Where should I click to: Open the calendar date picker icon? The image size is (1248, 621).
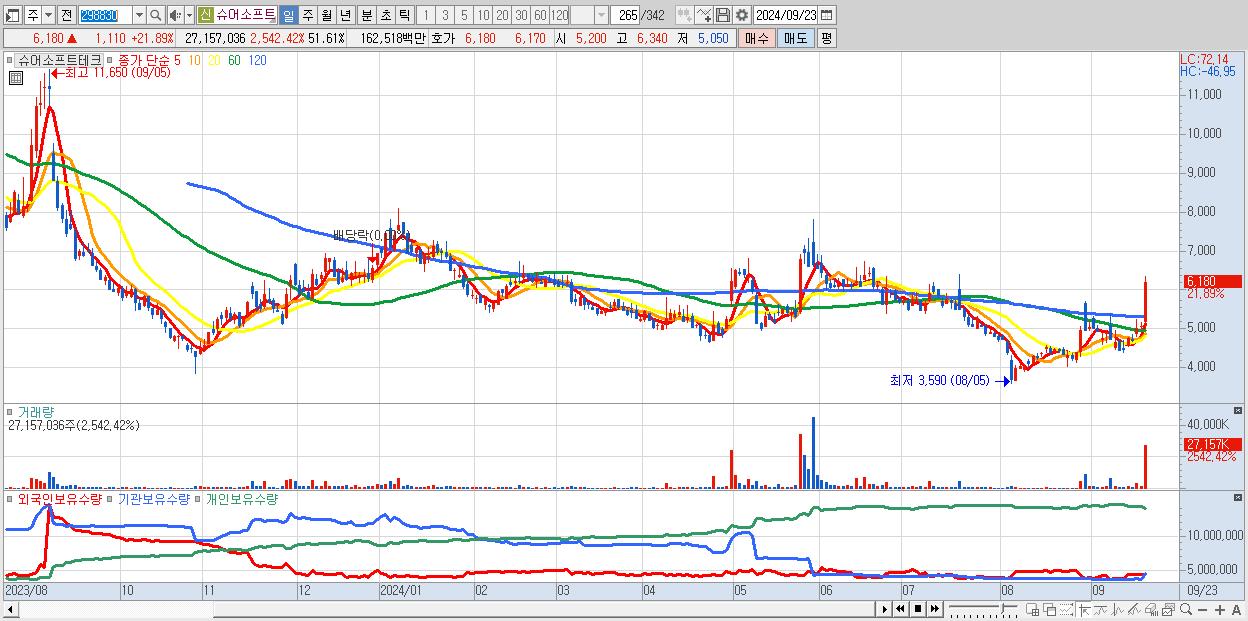point(827,15)
